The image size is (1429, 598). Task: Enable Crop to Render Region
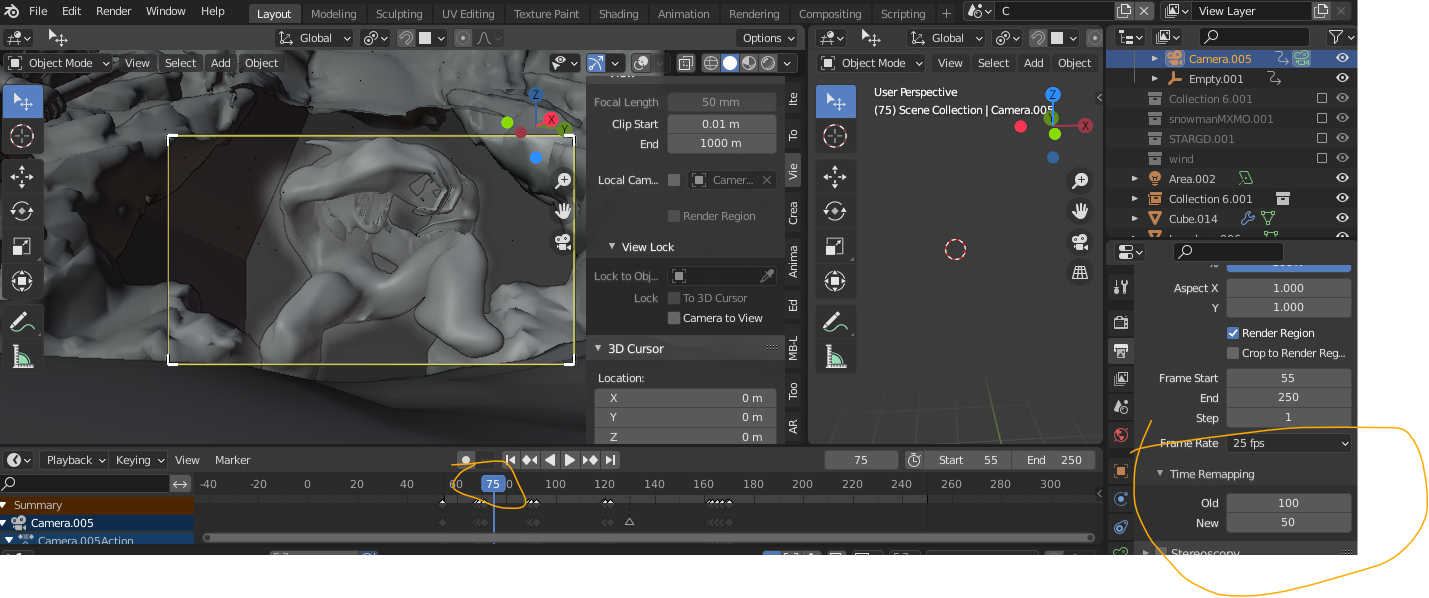tap(1233, 352)
